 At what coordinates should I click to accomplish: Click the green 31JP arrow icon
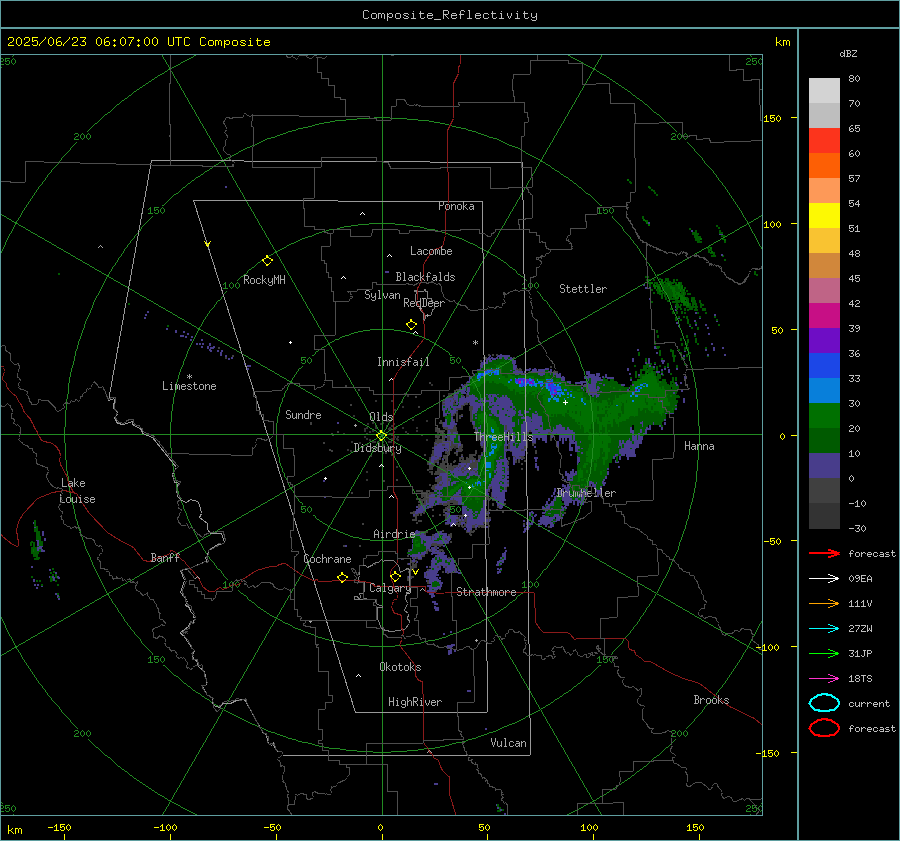tap(824, 653)
